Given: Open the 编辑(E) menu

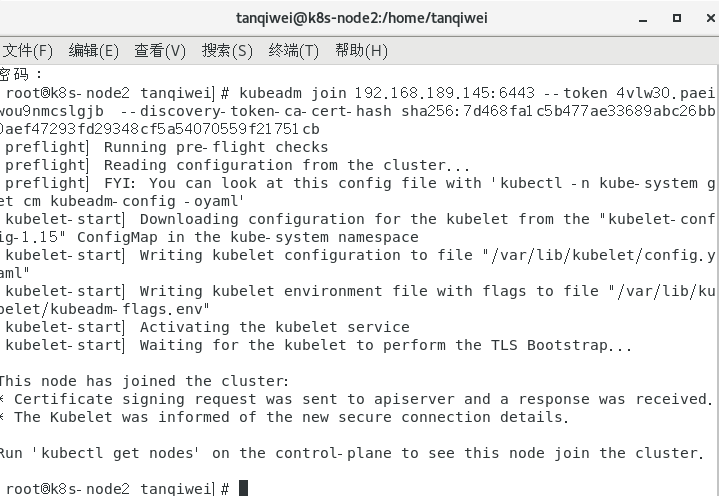Looking at the screenshot, I should point(94,50).
